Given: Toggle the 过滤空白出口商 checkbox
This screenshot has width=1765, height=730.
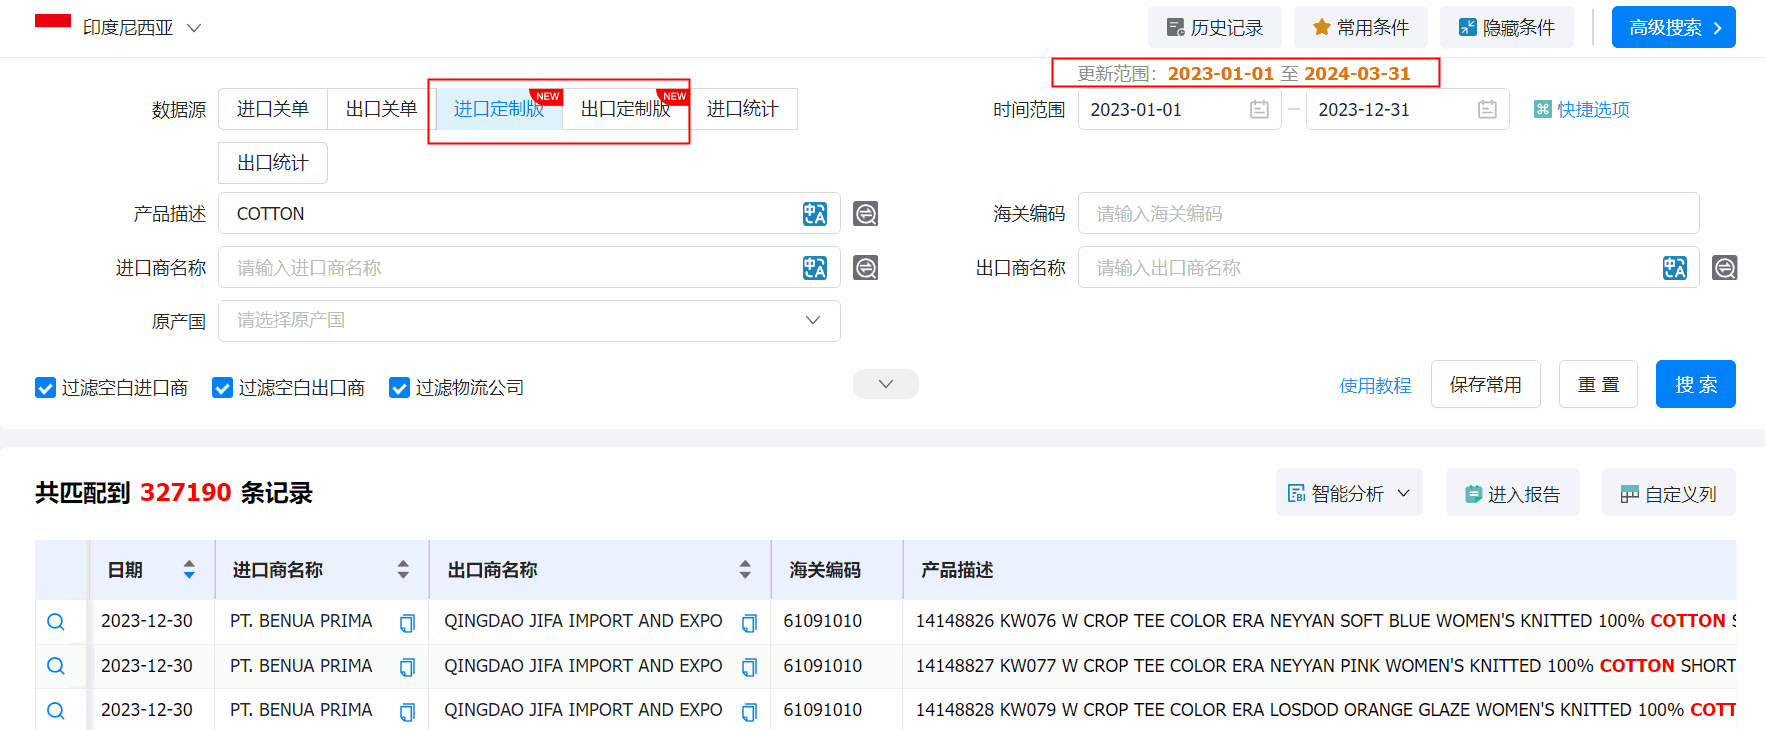Looking at the screenshot, I should (222, 388).
